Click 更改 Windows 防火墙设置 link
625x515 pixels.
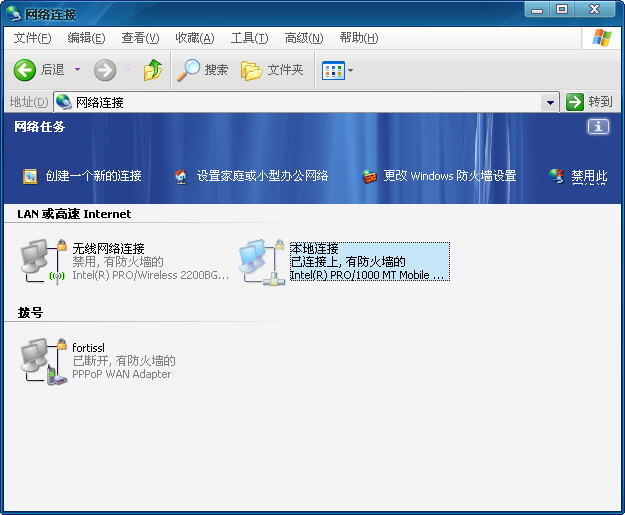(449, 176)
